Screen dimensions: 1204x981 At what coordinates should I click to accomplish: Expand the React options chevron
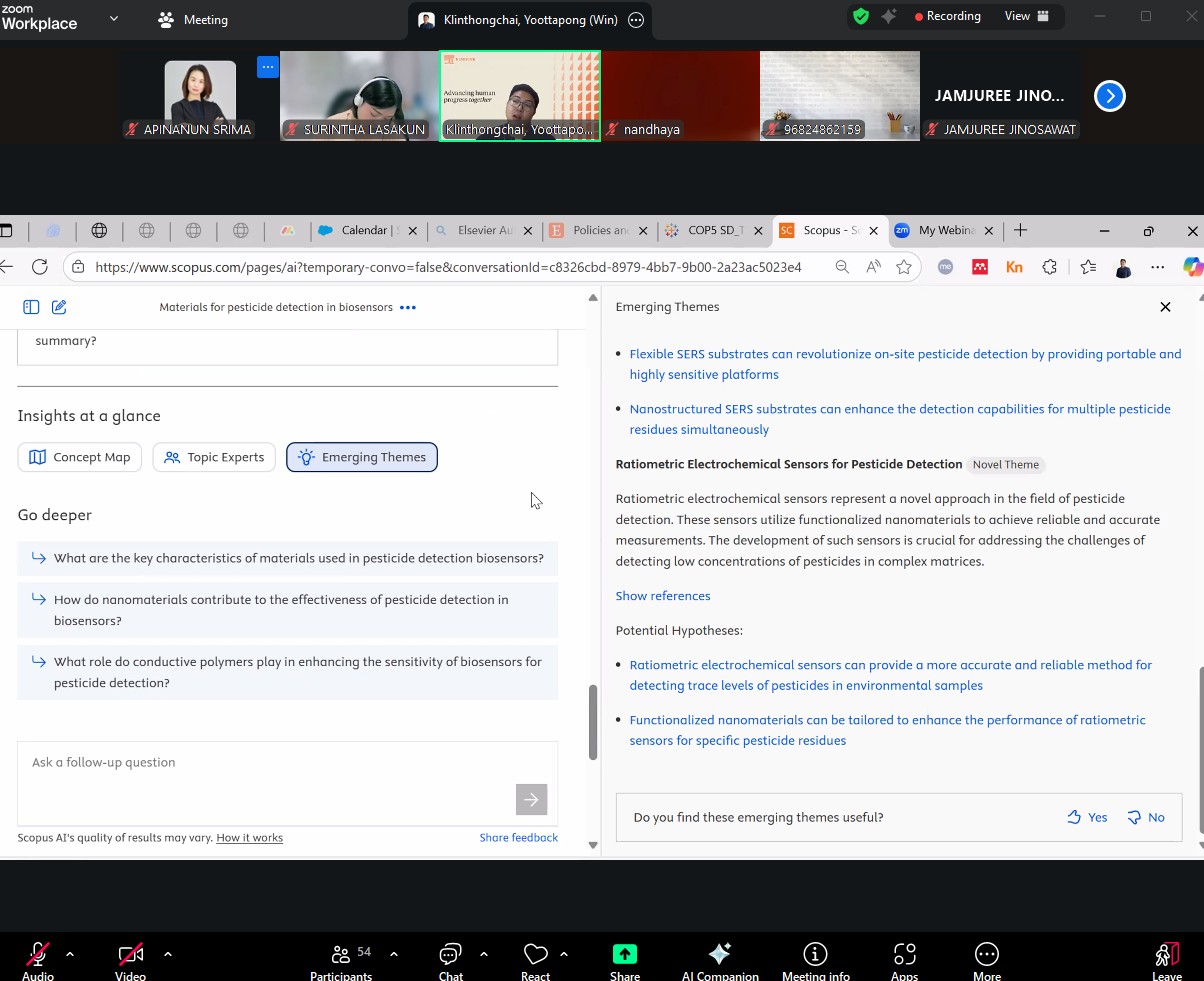(x=564, y=954)
